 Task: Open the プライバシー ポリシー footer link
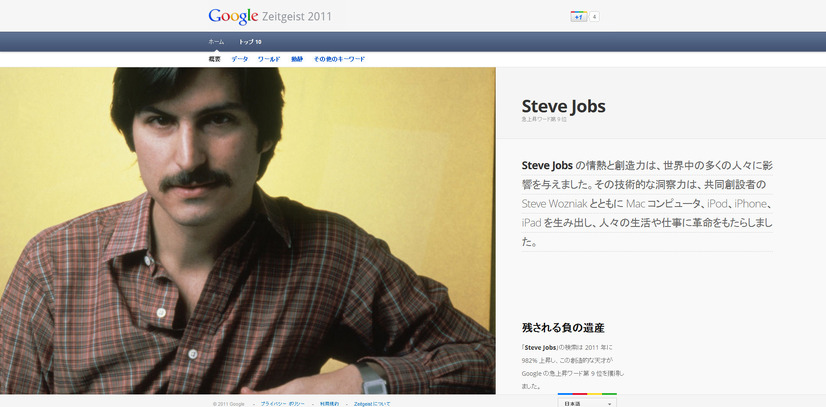point(282,404)
